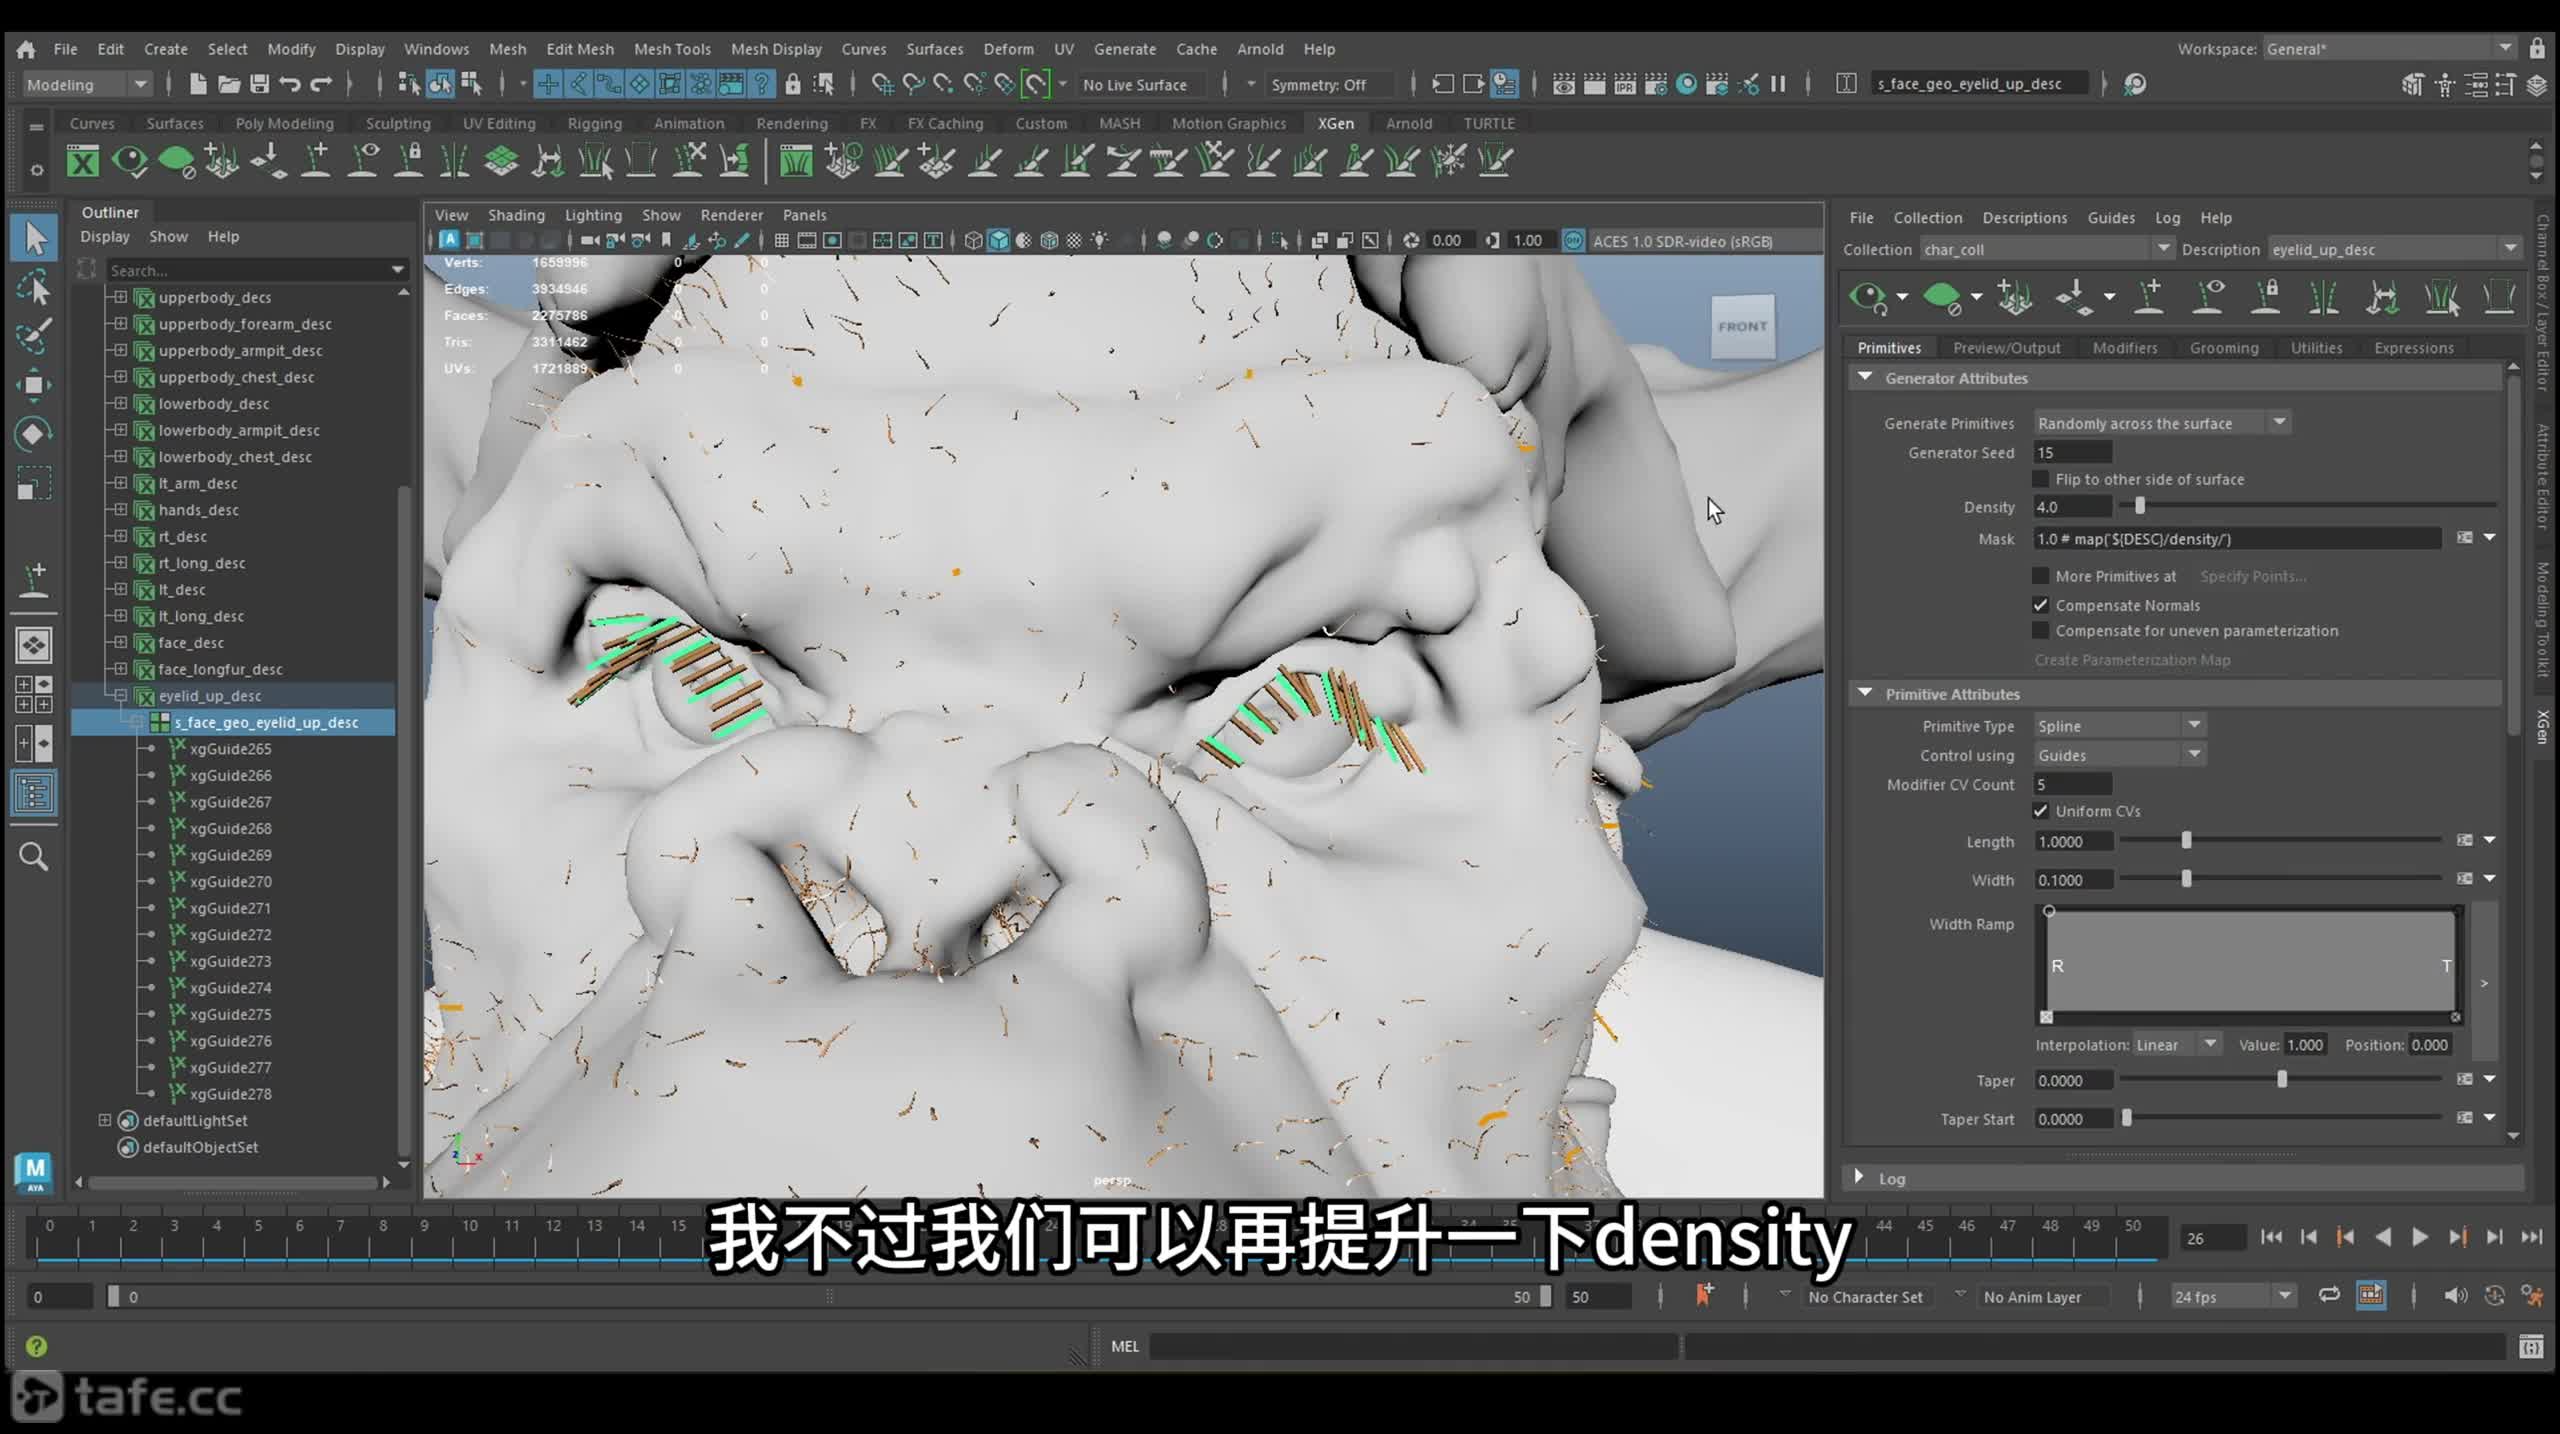Click the help question mark icon
Image resolution: width=2560 pixels, height=1434 pixels.
(36, 1346)
